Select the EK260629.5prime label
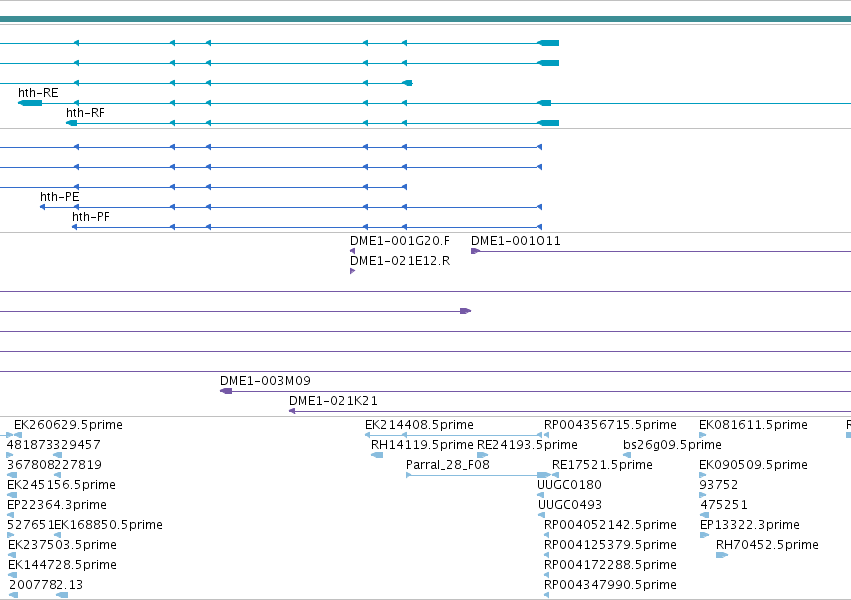The image size is (851, 600). (x=68, y=425)
